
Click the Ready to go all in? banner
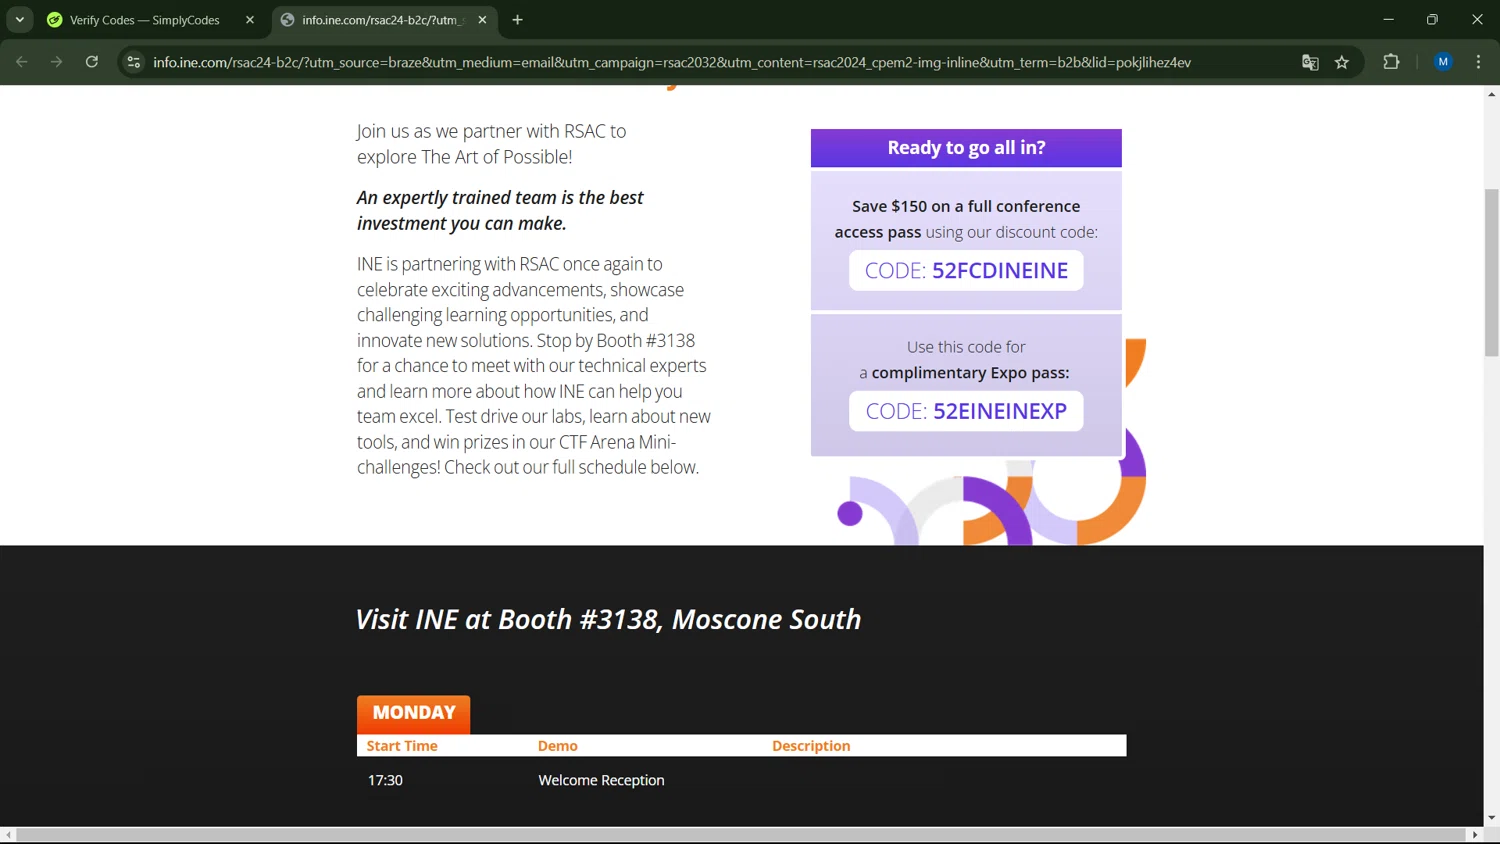coord(966,148)
